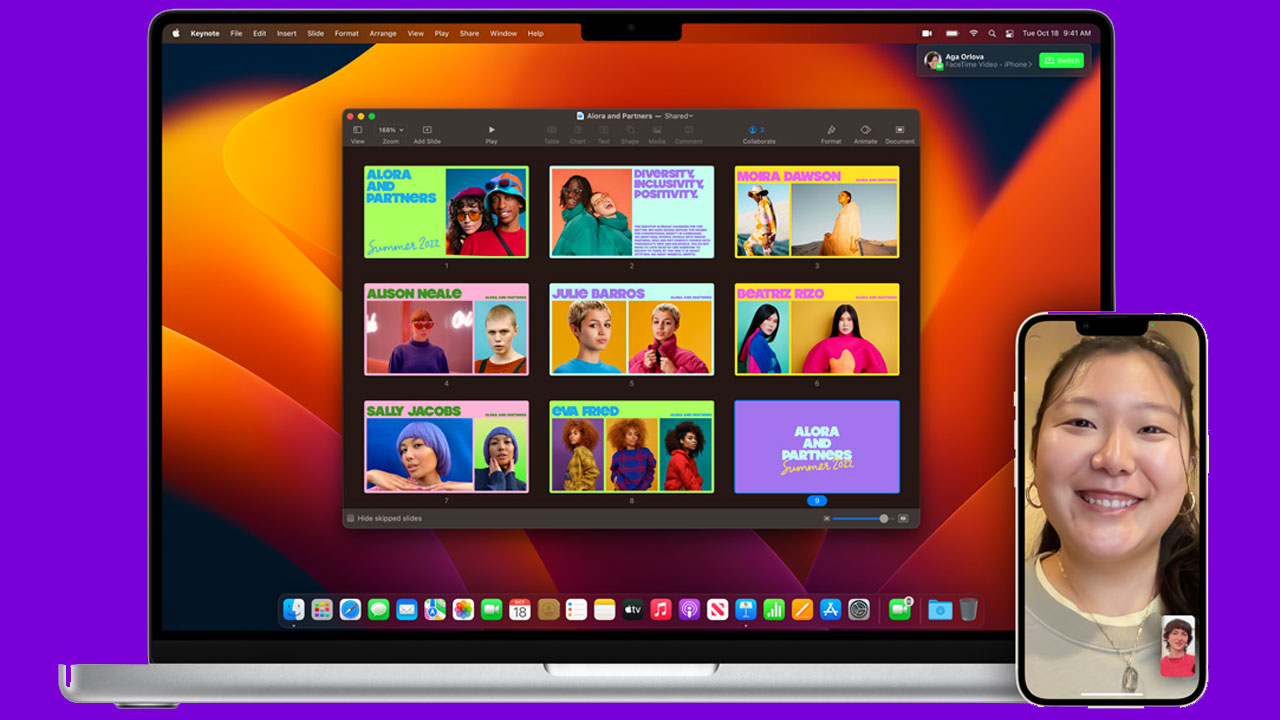Image resolution: width=1280 pixels, height=720 pixels.
Task: Open the Arrange menu
Action: tap(383, 33)
